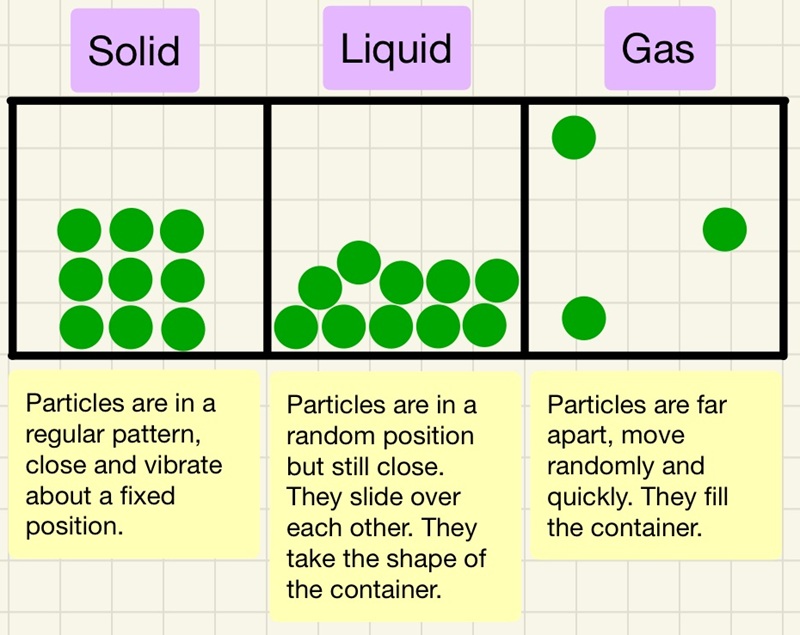Click the highest particle in the liquid box

[x=358, y=262]
